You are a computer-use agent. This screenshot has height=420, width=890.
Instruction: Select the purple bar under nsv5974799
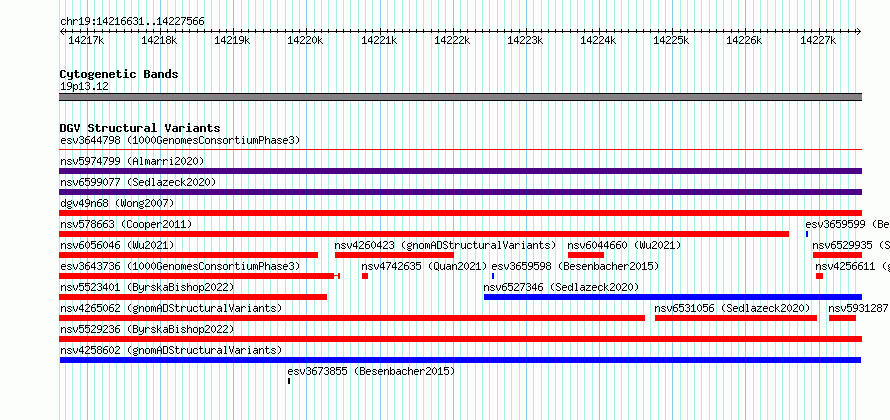tap(460, 171)
